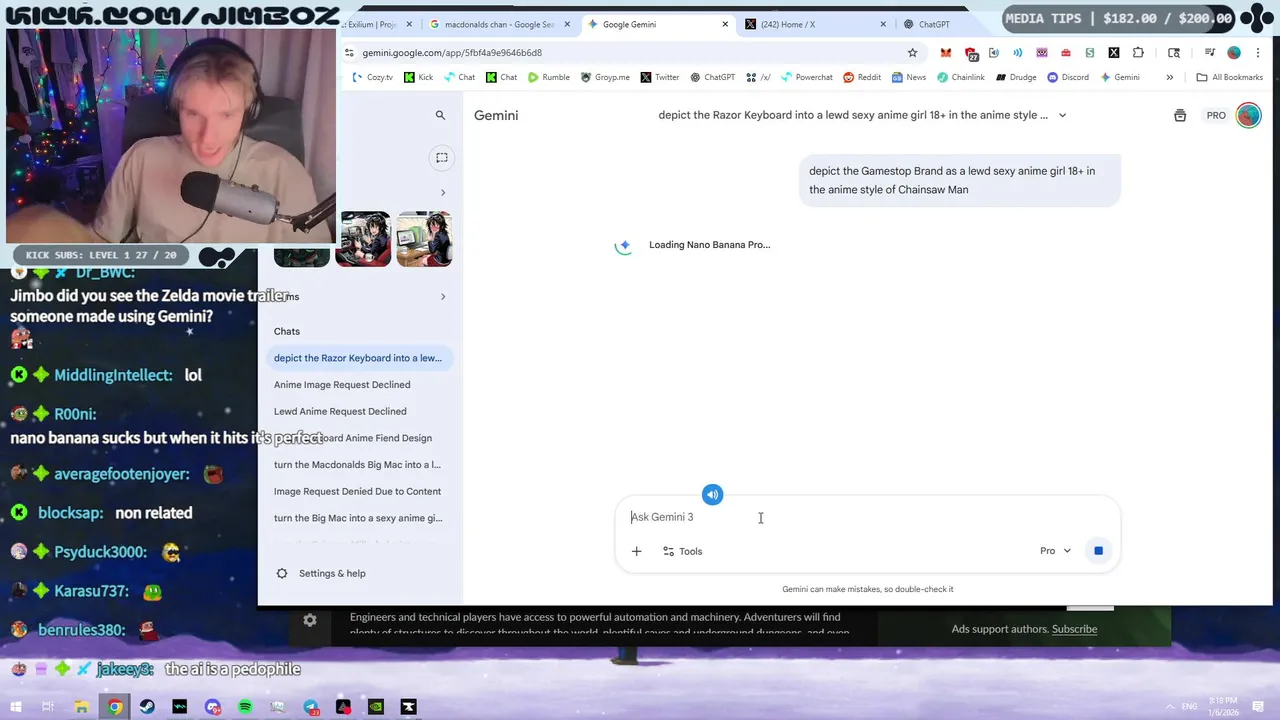This screenshot has height=720, width=1280.
Task: Open the Chainlink bookmark
Action: click(x=961, y=77)
